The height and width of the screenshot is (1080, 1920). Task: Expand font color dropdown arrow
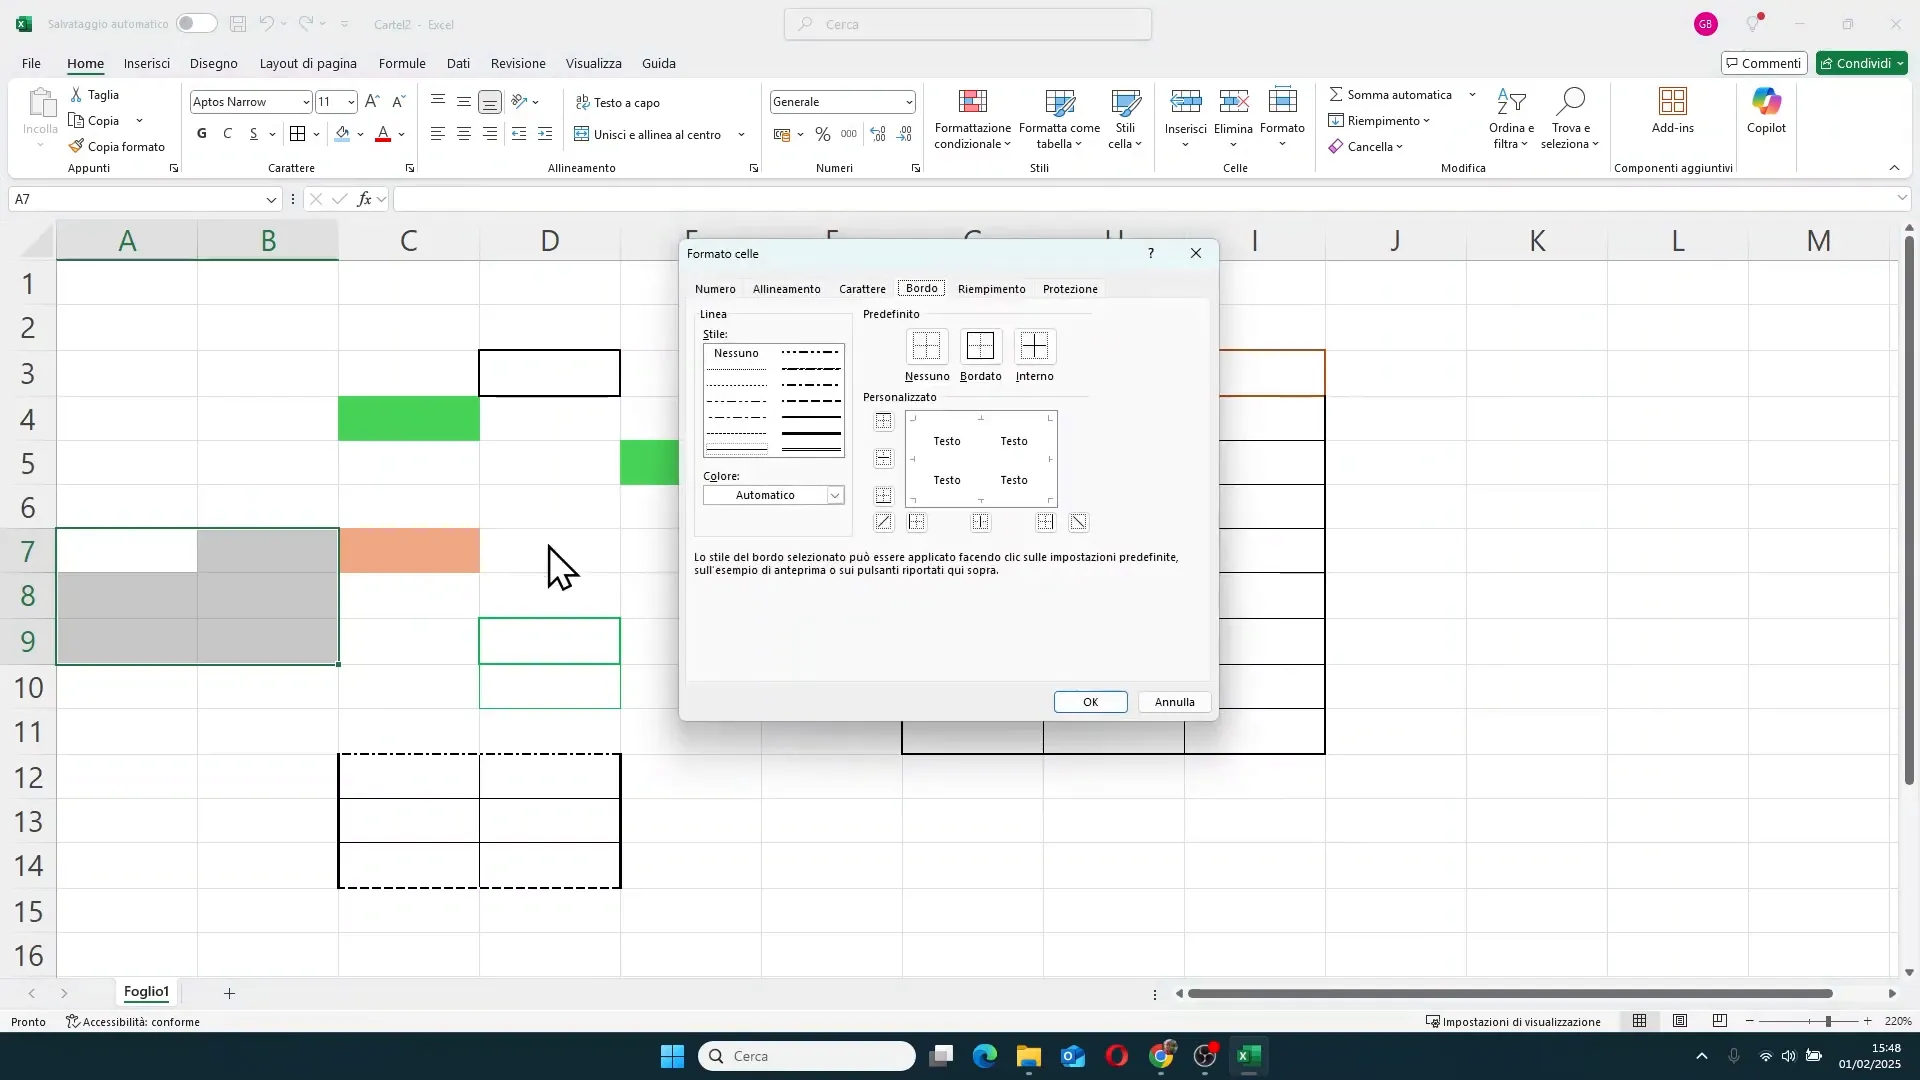point(402,134)
